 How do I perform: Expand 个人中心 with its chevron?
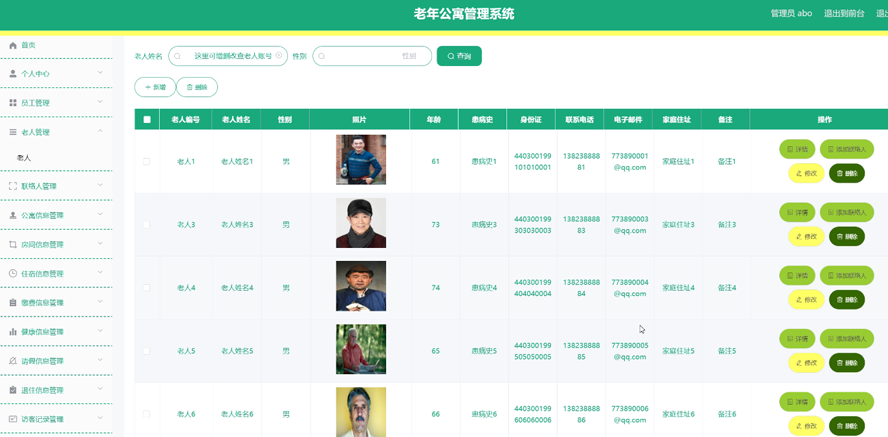[100, 72]
